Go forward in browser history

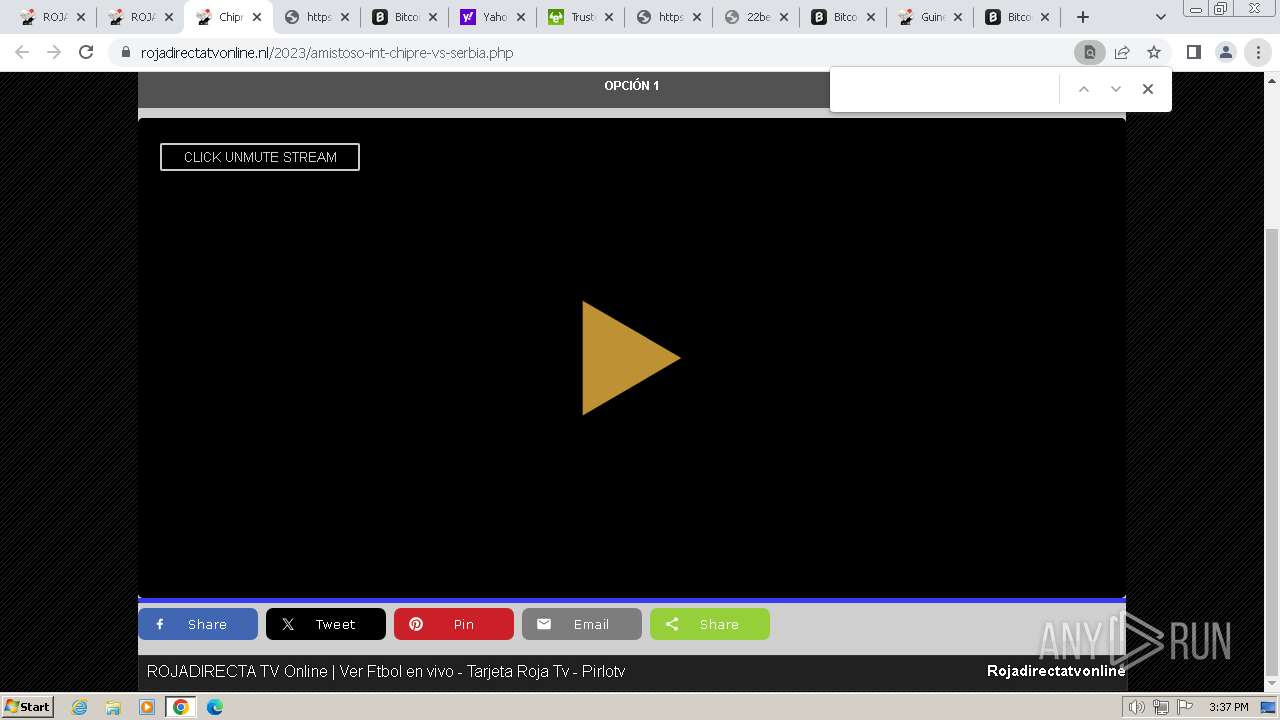click(x=54, y=52)
